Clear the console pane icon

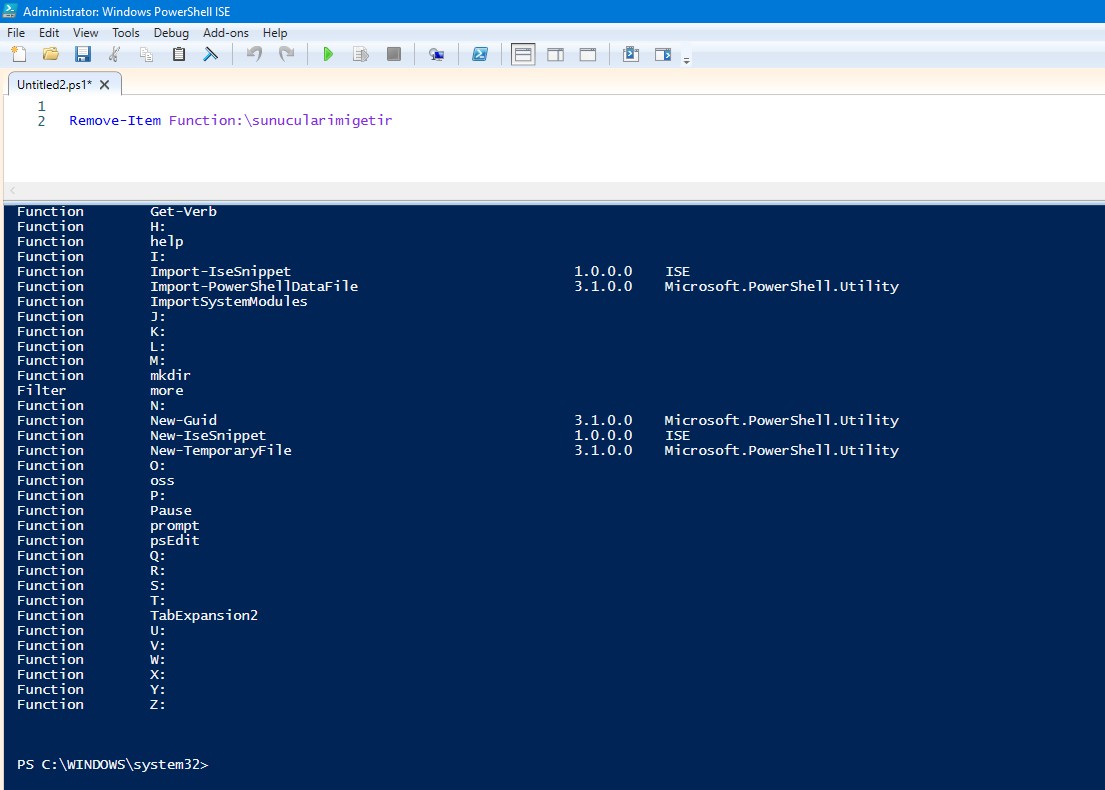click(x=210, y=54)
